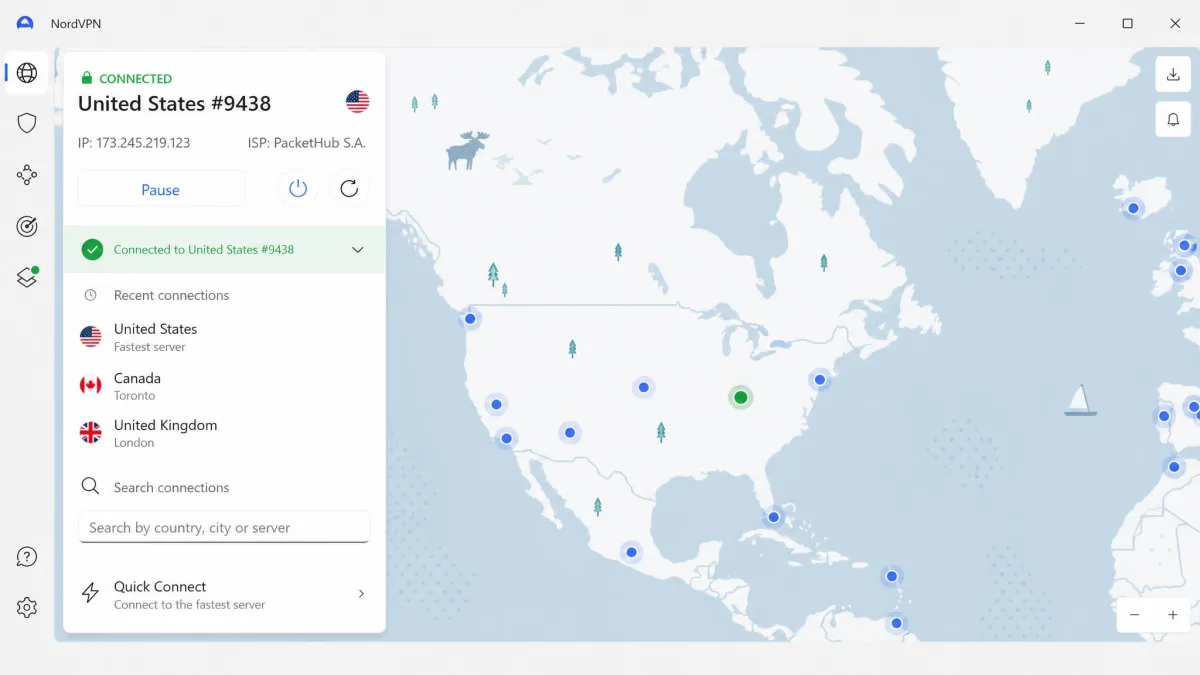Open the notifications bell icon
The image size is (1200, 675).
click(1172, 120)
